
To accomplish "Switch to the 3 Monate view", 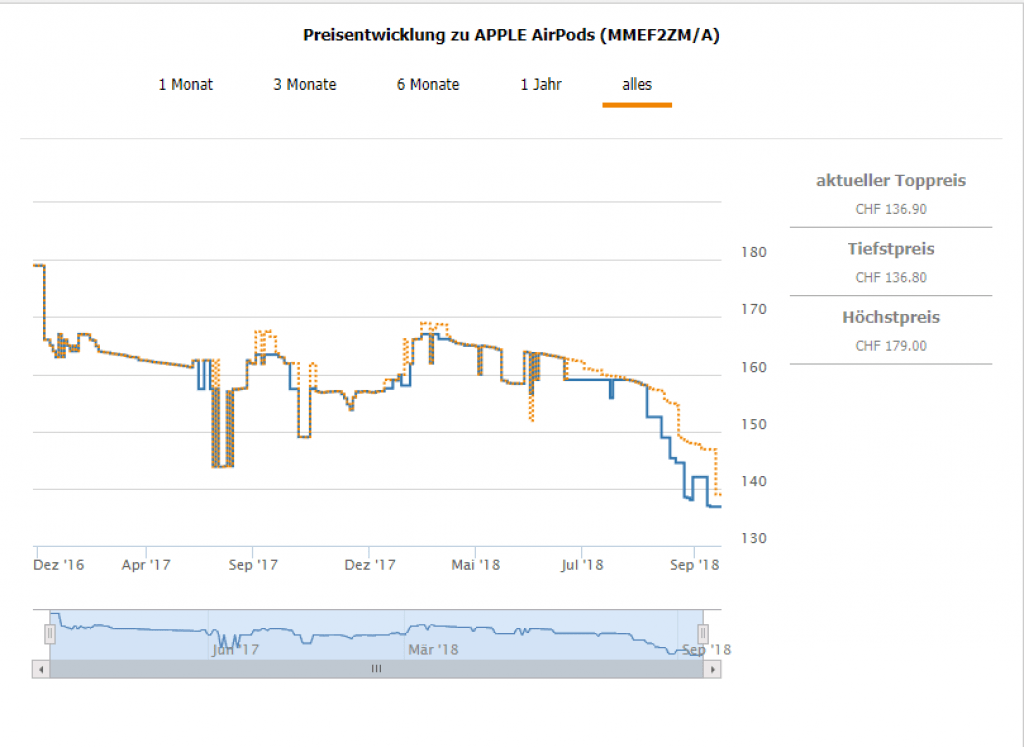I will coord(305,85).
